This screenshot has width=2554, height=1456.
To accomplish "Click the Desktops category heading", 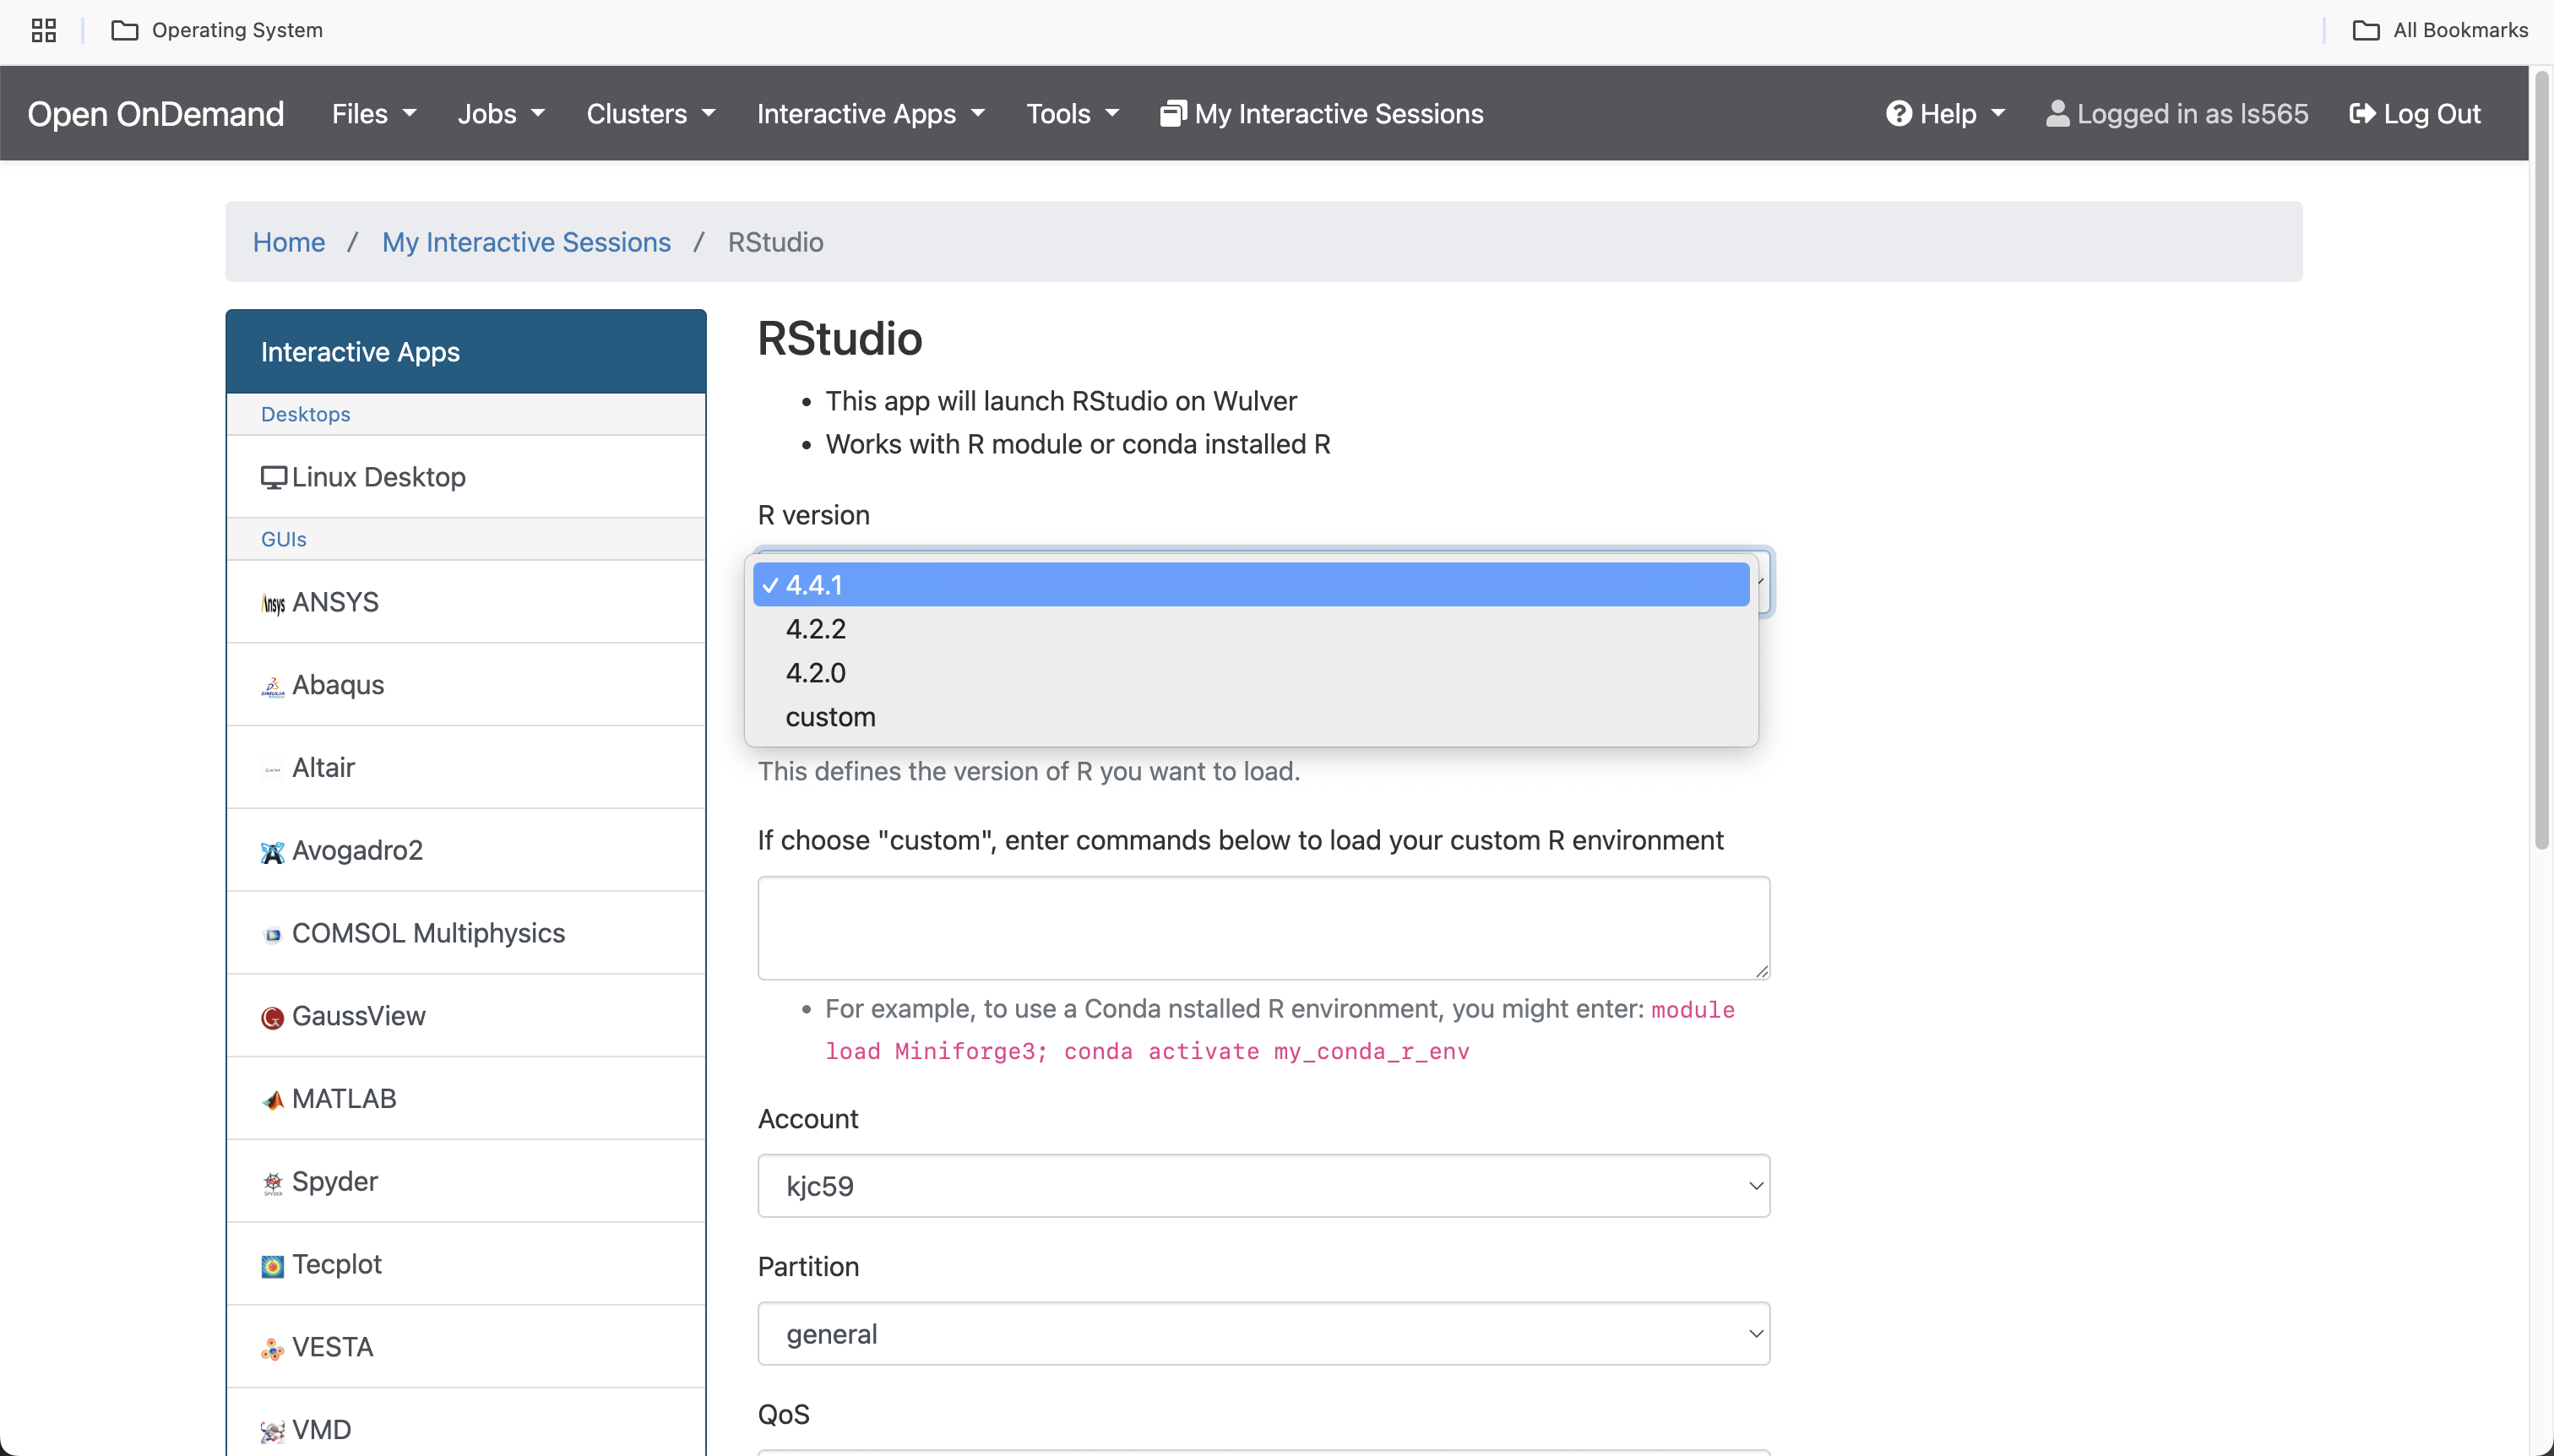I will pyautogui.click(x=305, y=414).
